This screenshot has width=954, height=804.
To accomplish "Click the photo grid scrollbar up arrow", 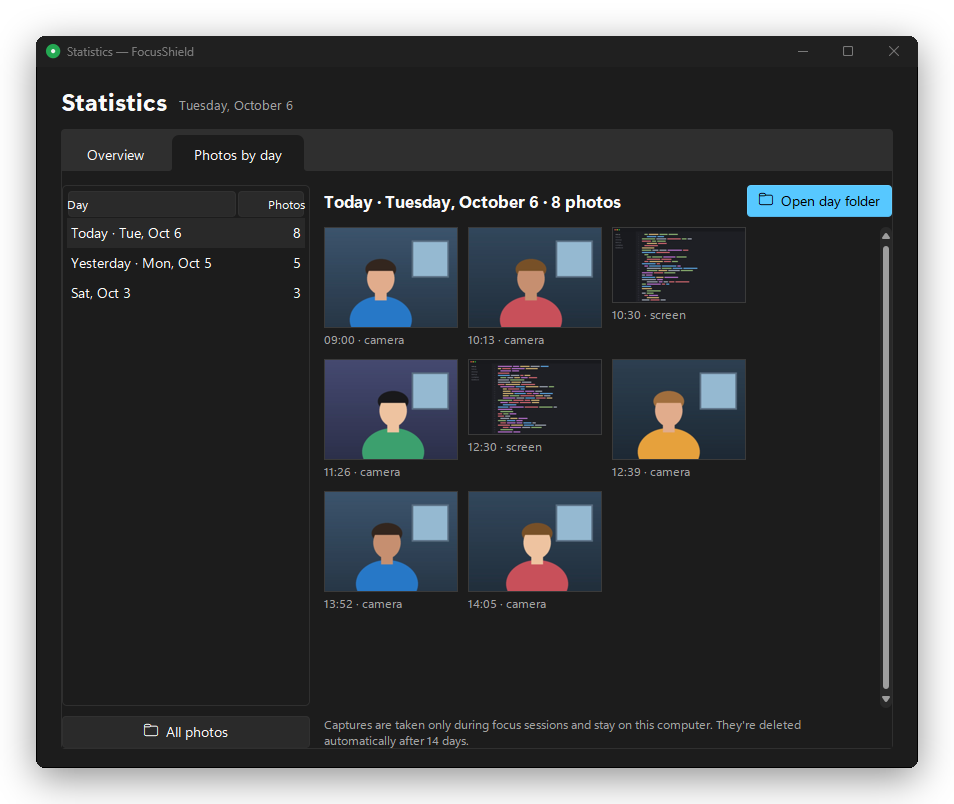I will pos(886,236).
